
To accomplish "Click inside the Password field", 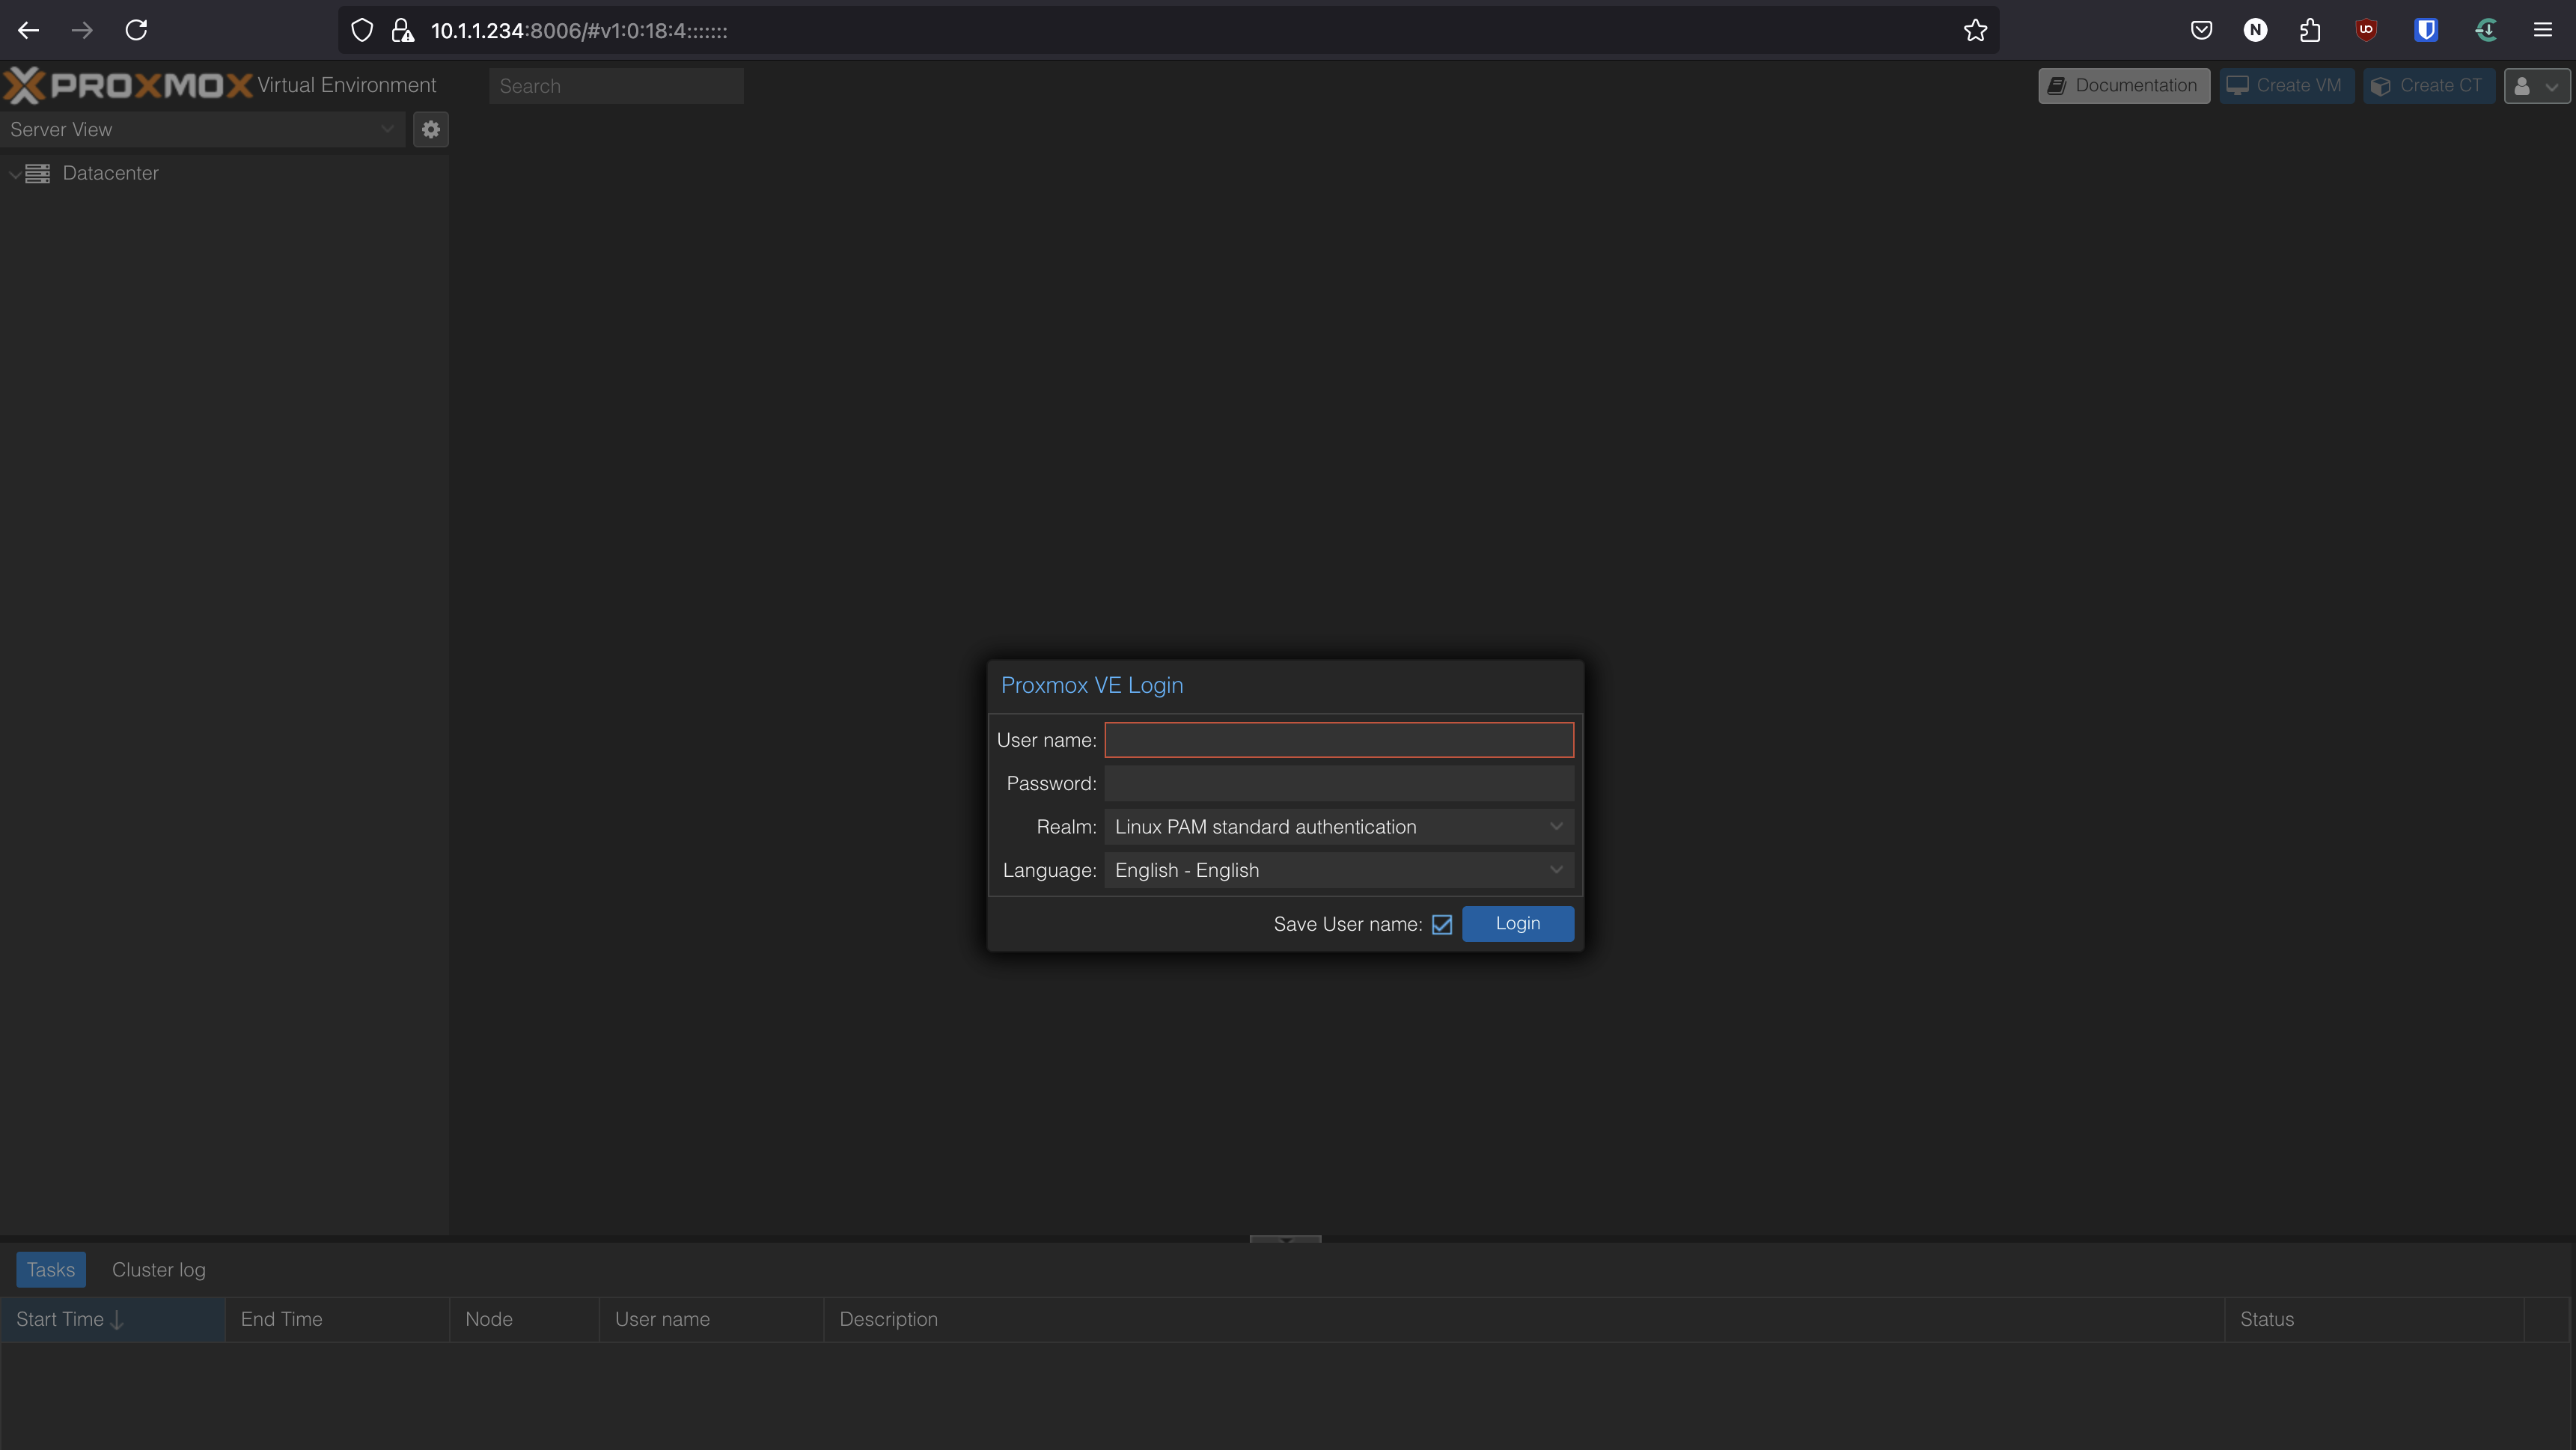I will click(x=1338, y=783).
